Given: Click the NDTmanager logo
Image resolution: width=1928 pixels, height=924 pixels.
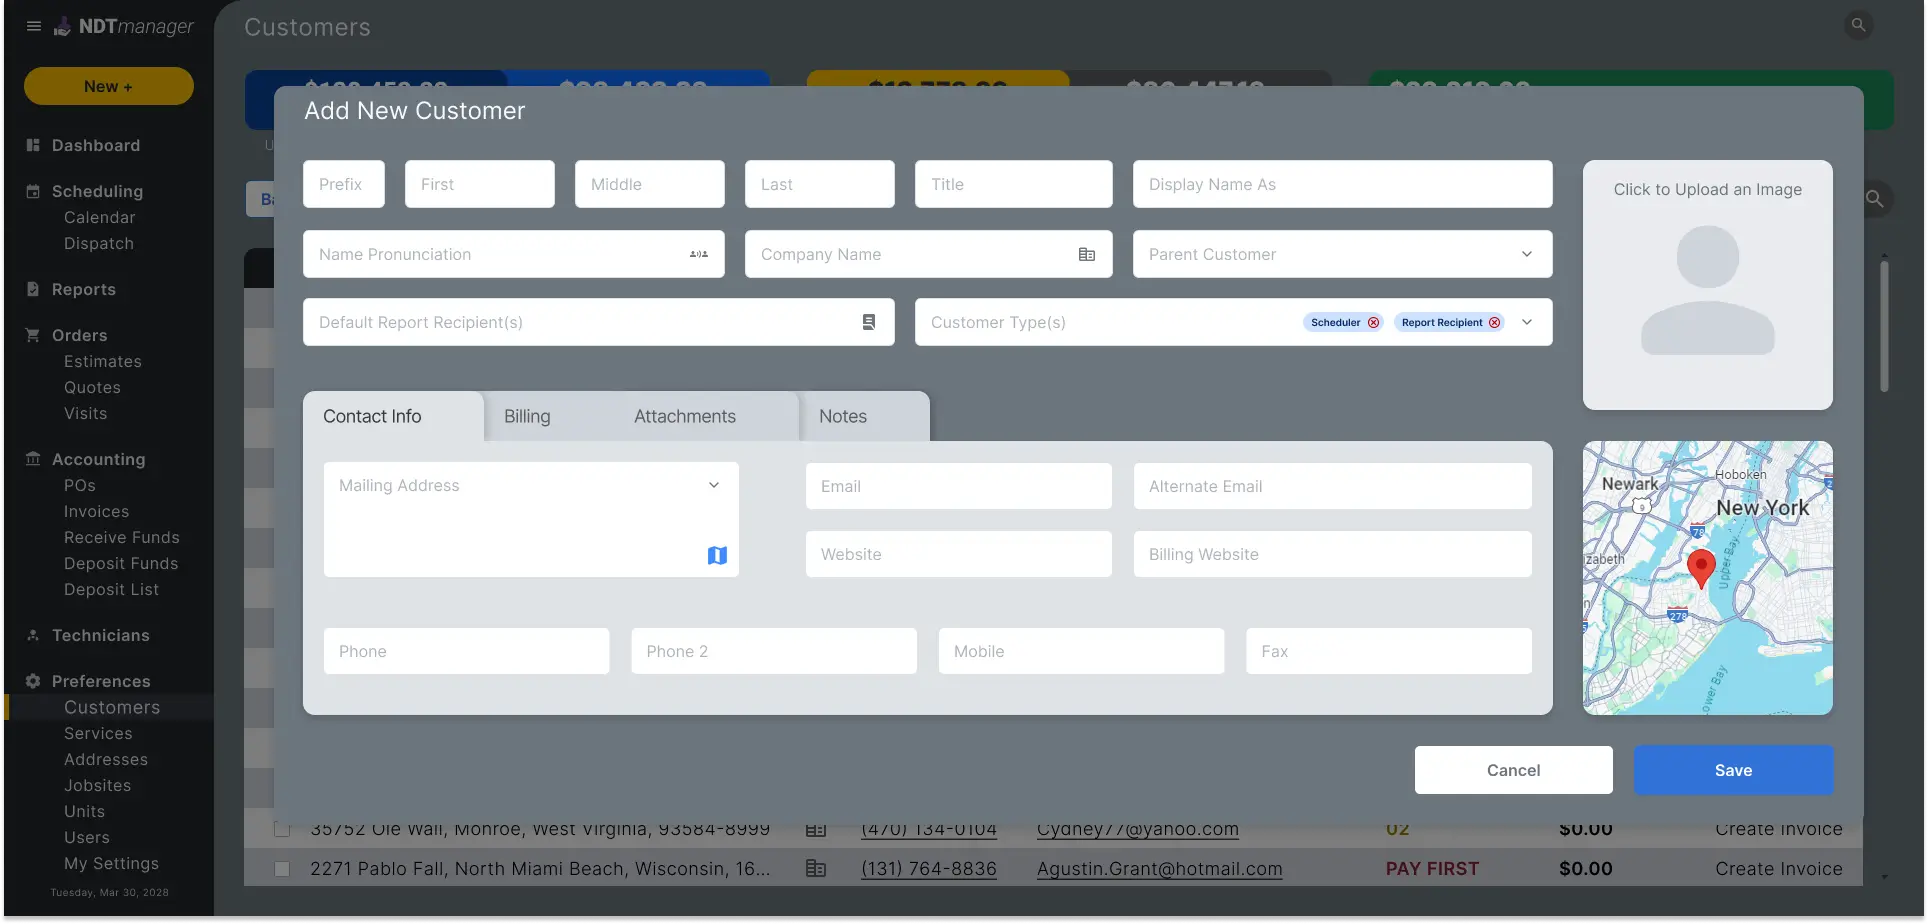Looking at the screenshot, I should (124, 26).
